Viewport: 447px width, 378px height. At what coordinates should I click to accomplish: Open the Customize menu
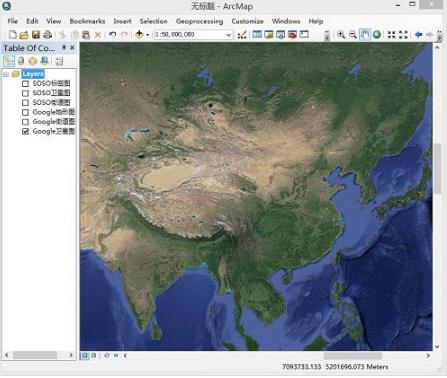247,21
